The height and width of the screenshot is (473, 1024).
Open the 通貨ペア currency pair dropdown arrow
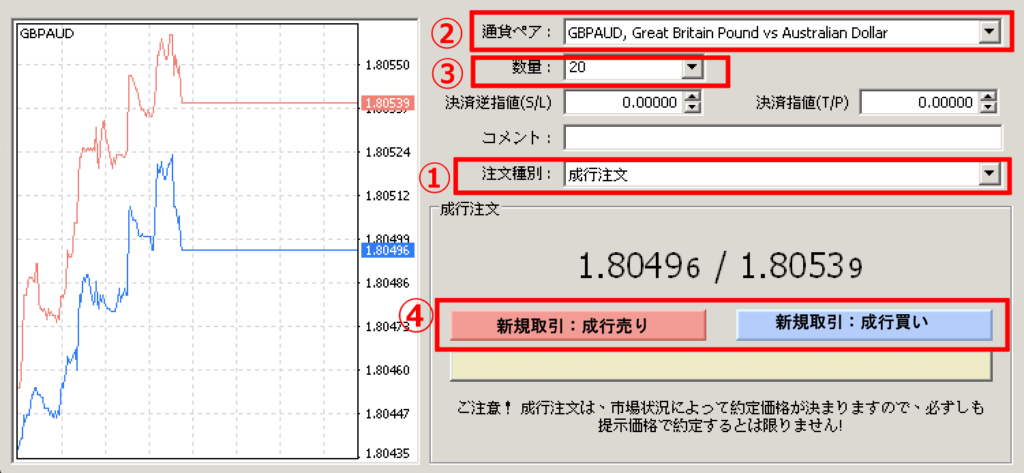point(989,33)
